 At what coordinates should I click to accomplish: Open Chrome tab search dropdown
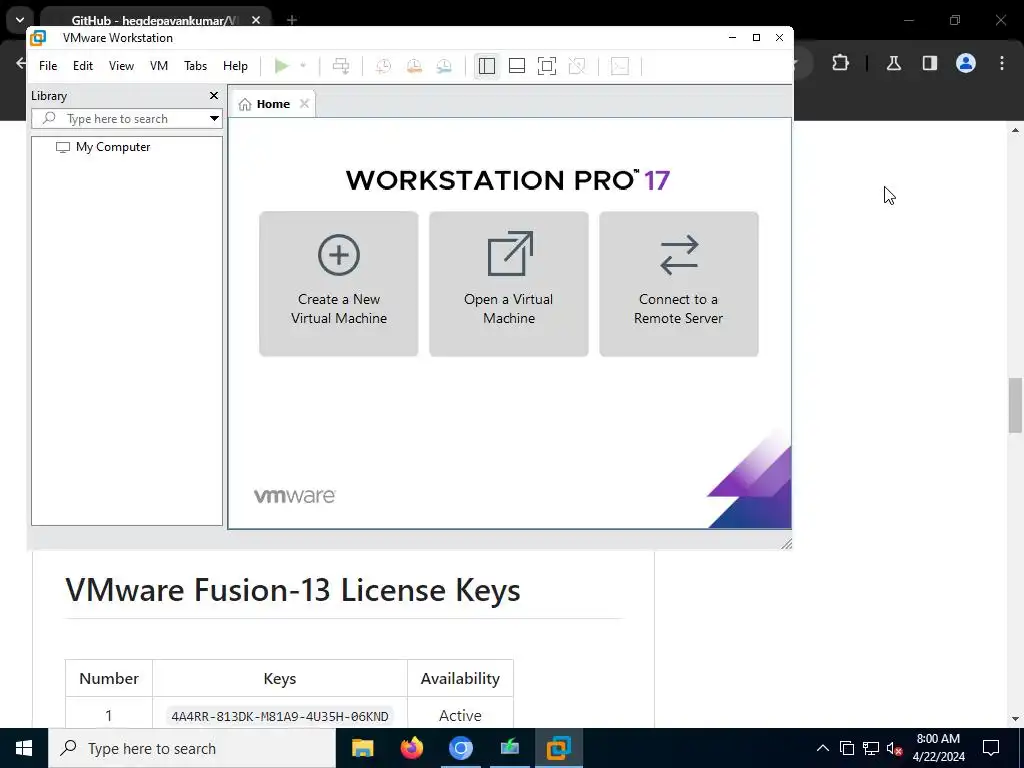pos(20,20)
